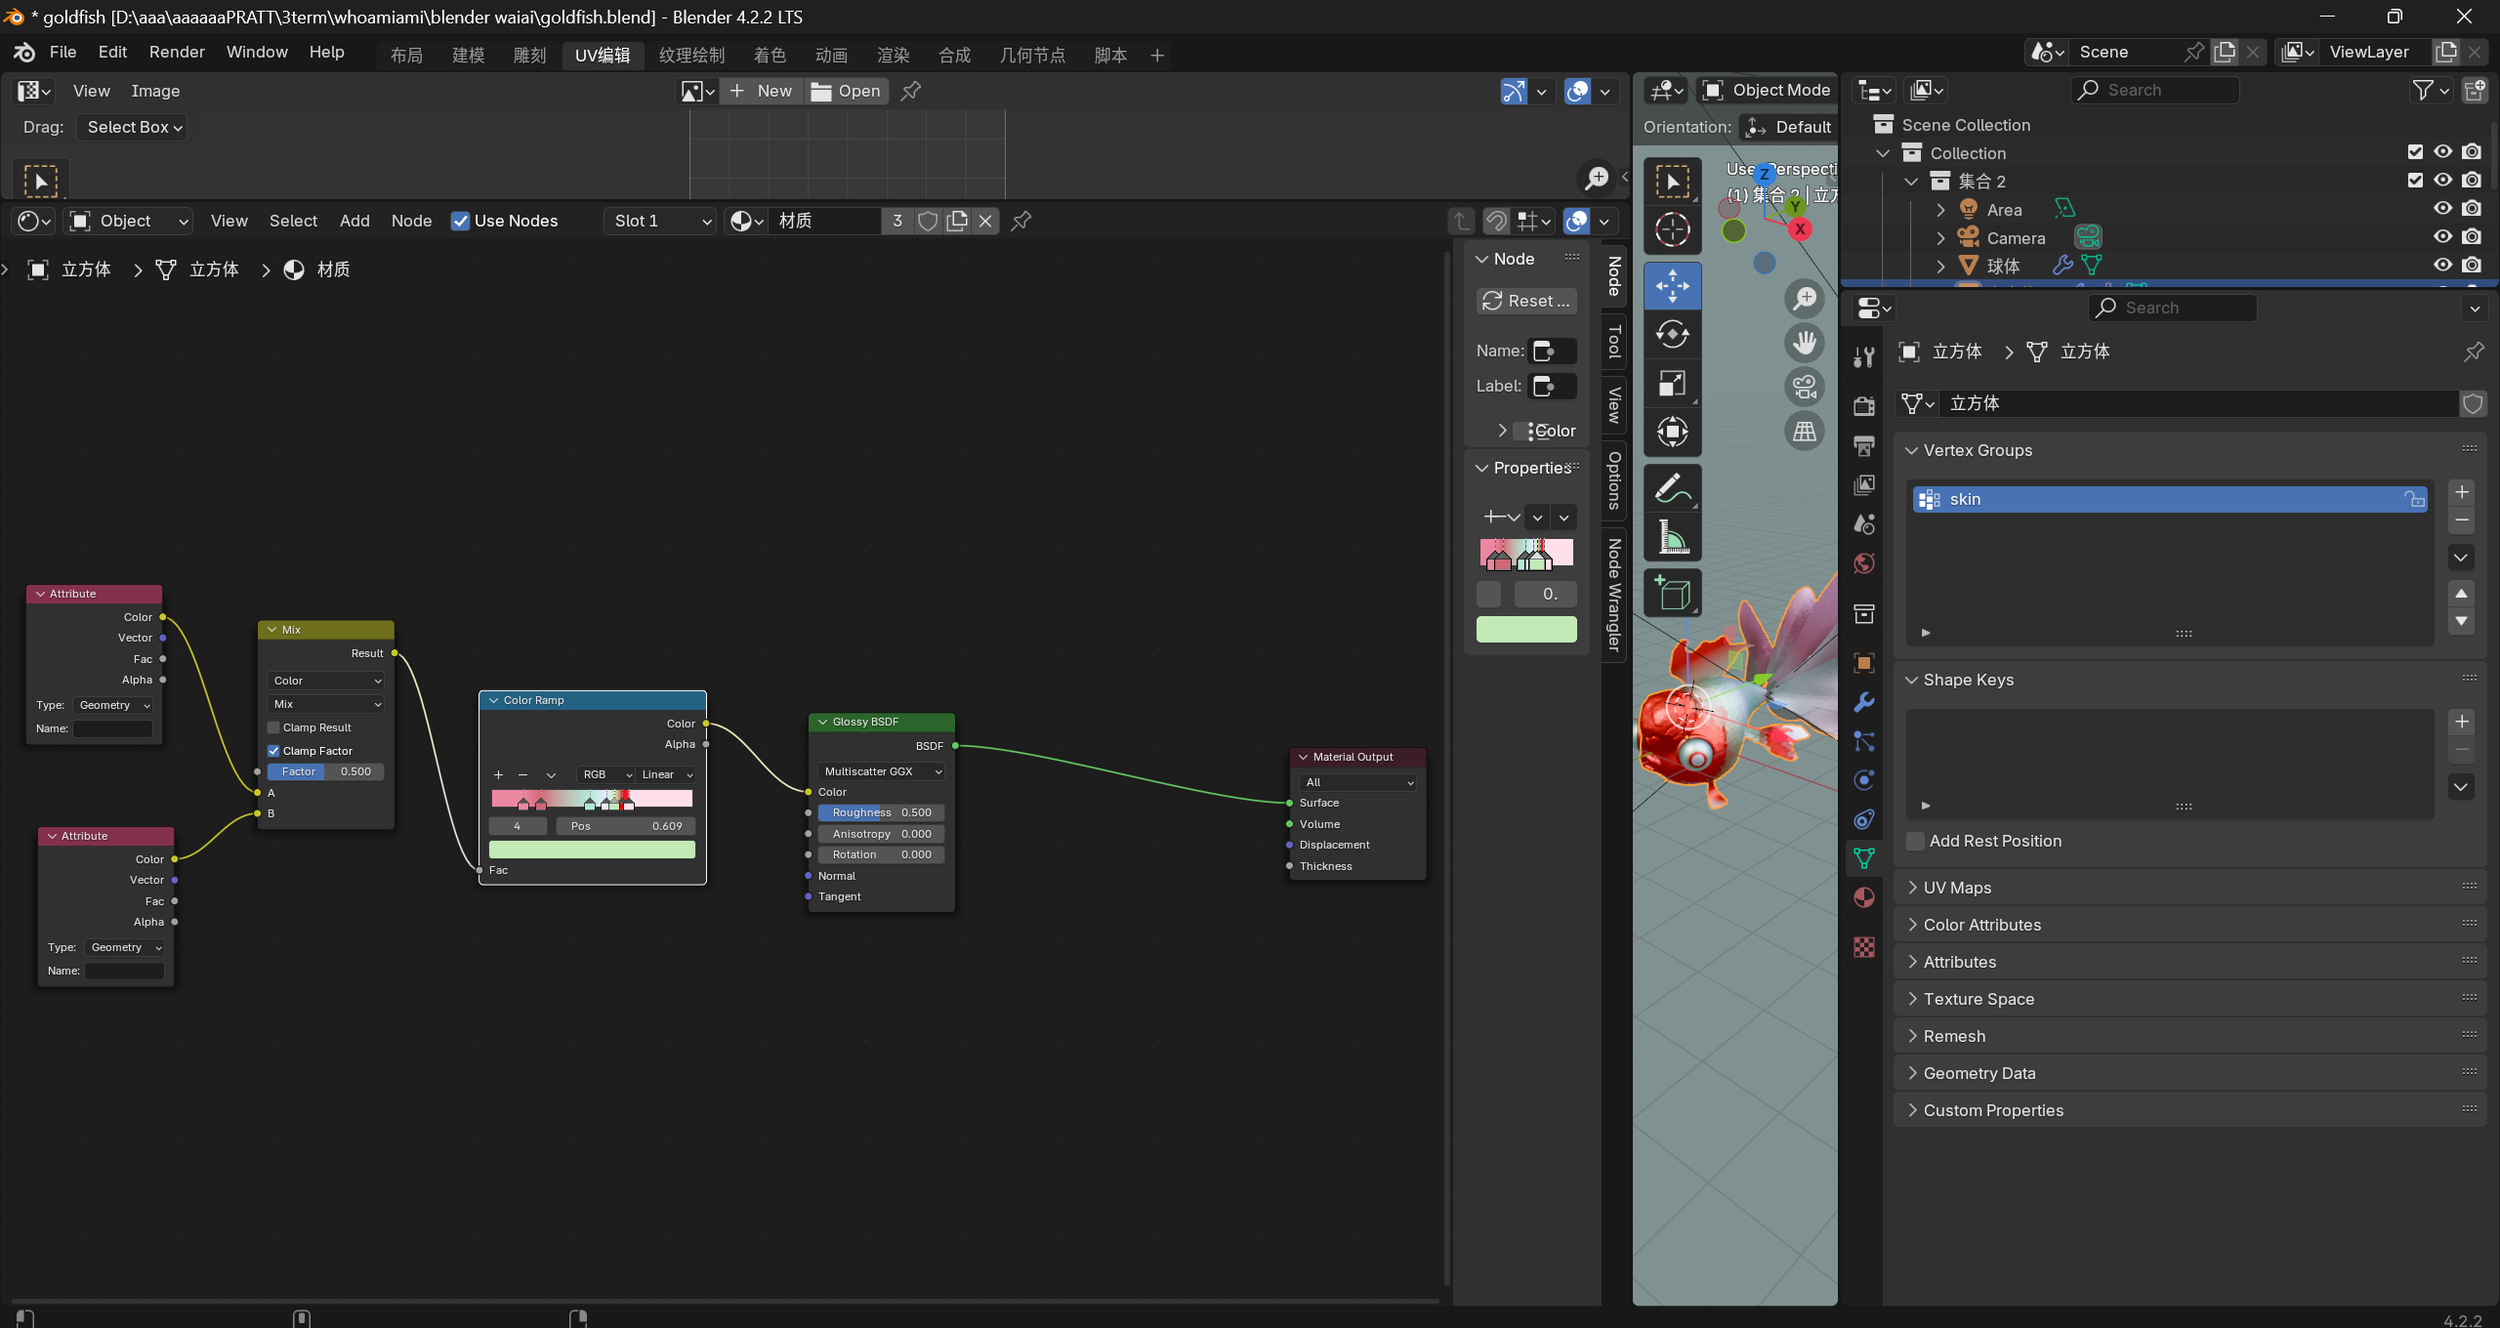Click the viewport camera view icon
Screen dimensions: 2500x1328
tap(1804, 386)
